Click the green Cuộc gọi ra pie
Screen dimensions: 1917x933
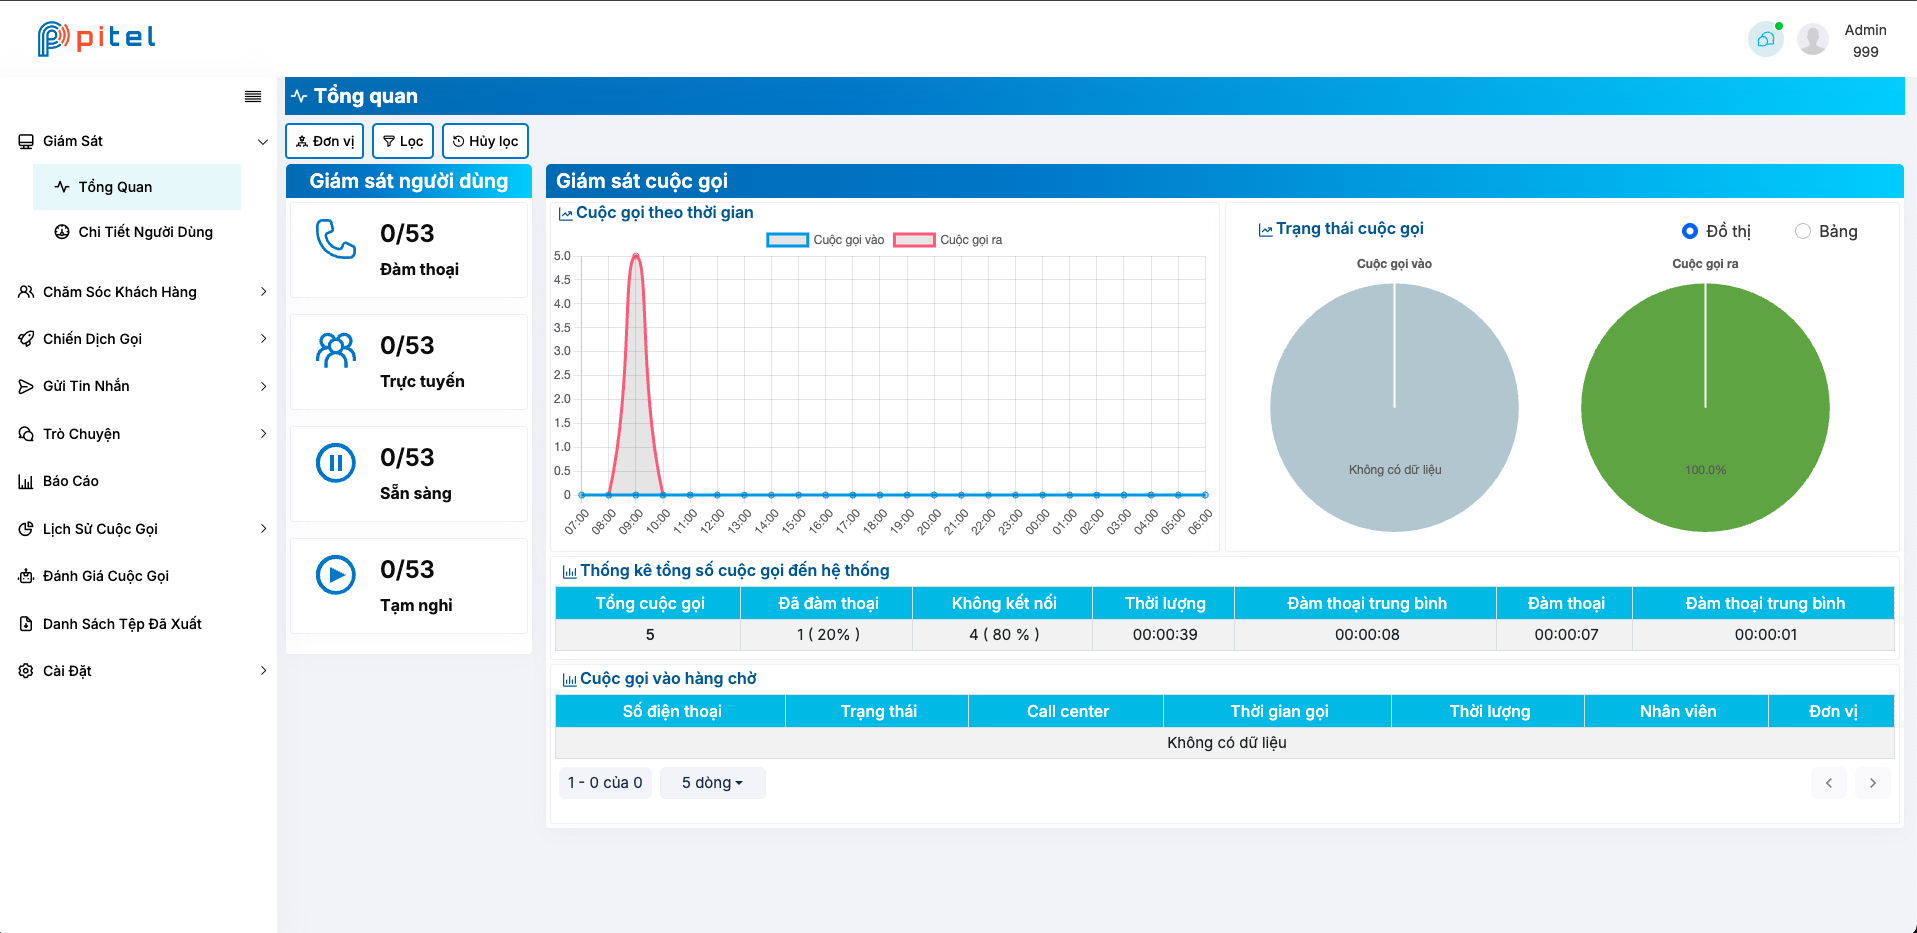tap(1705, 408)
